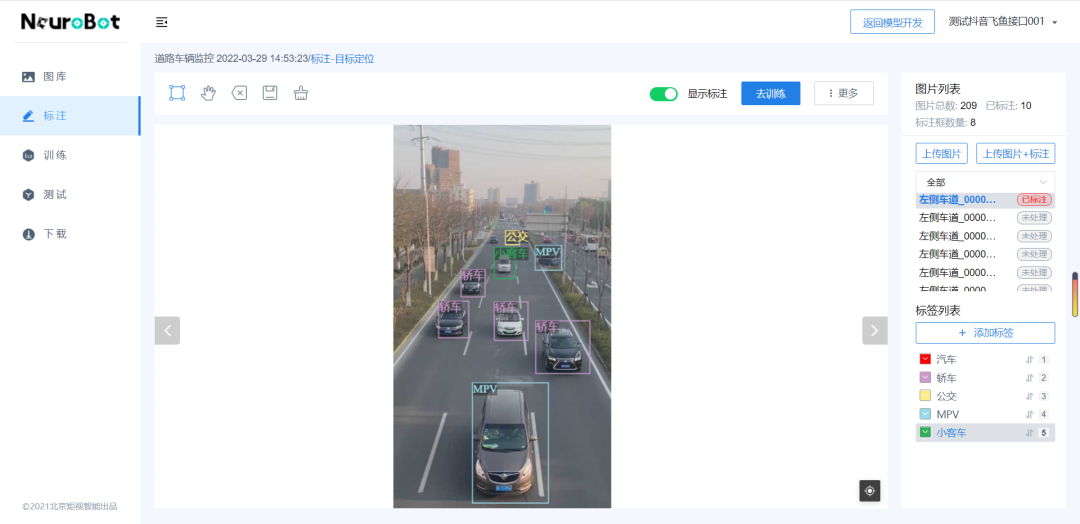The image size is (1080, 524).
Task: Click shortcut number 4 badge for MPV
Action: (1043, 415)
